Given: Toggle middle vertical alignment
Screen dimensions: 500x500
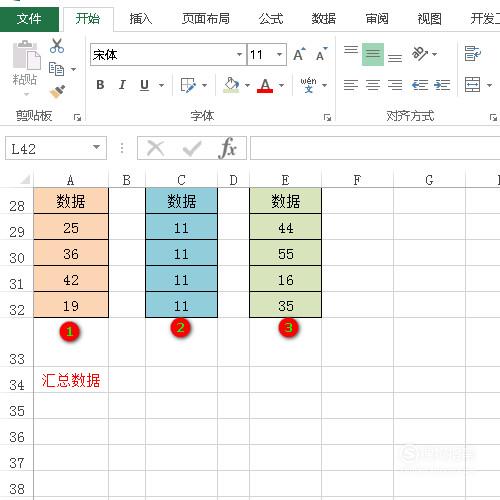Looking at the screenshot, I should click(x=373, y=54).
